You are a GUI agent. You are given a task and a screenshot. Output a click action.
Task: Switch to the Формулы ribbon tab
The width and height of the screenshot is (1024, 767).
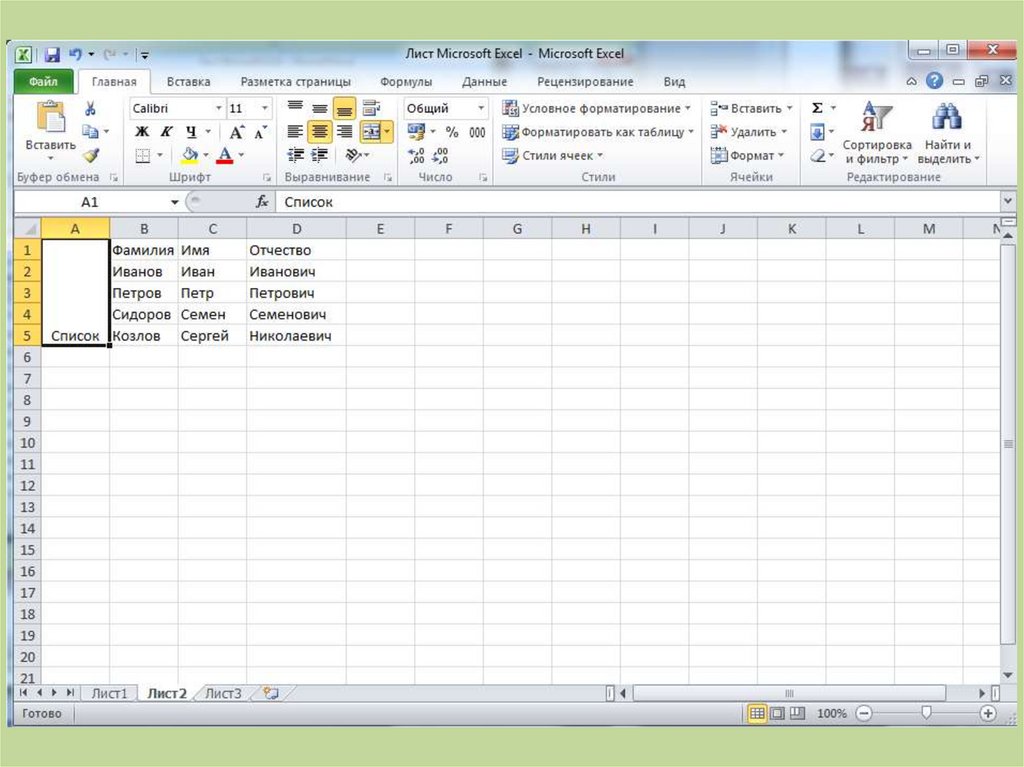tap(405, 82)
